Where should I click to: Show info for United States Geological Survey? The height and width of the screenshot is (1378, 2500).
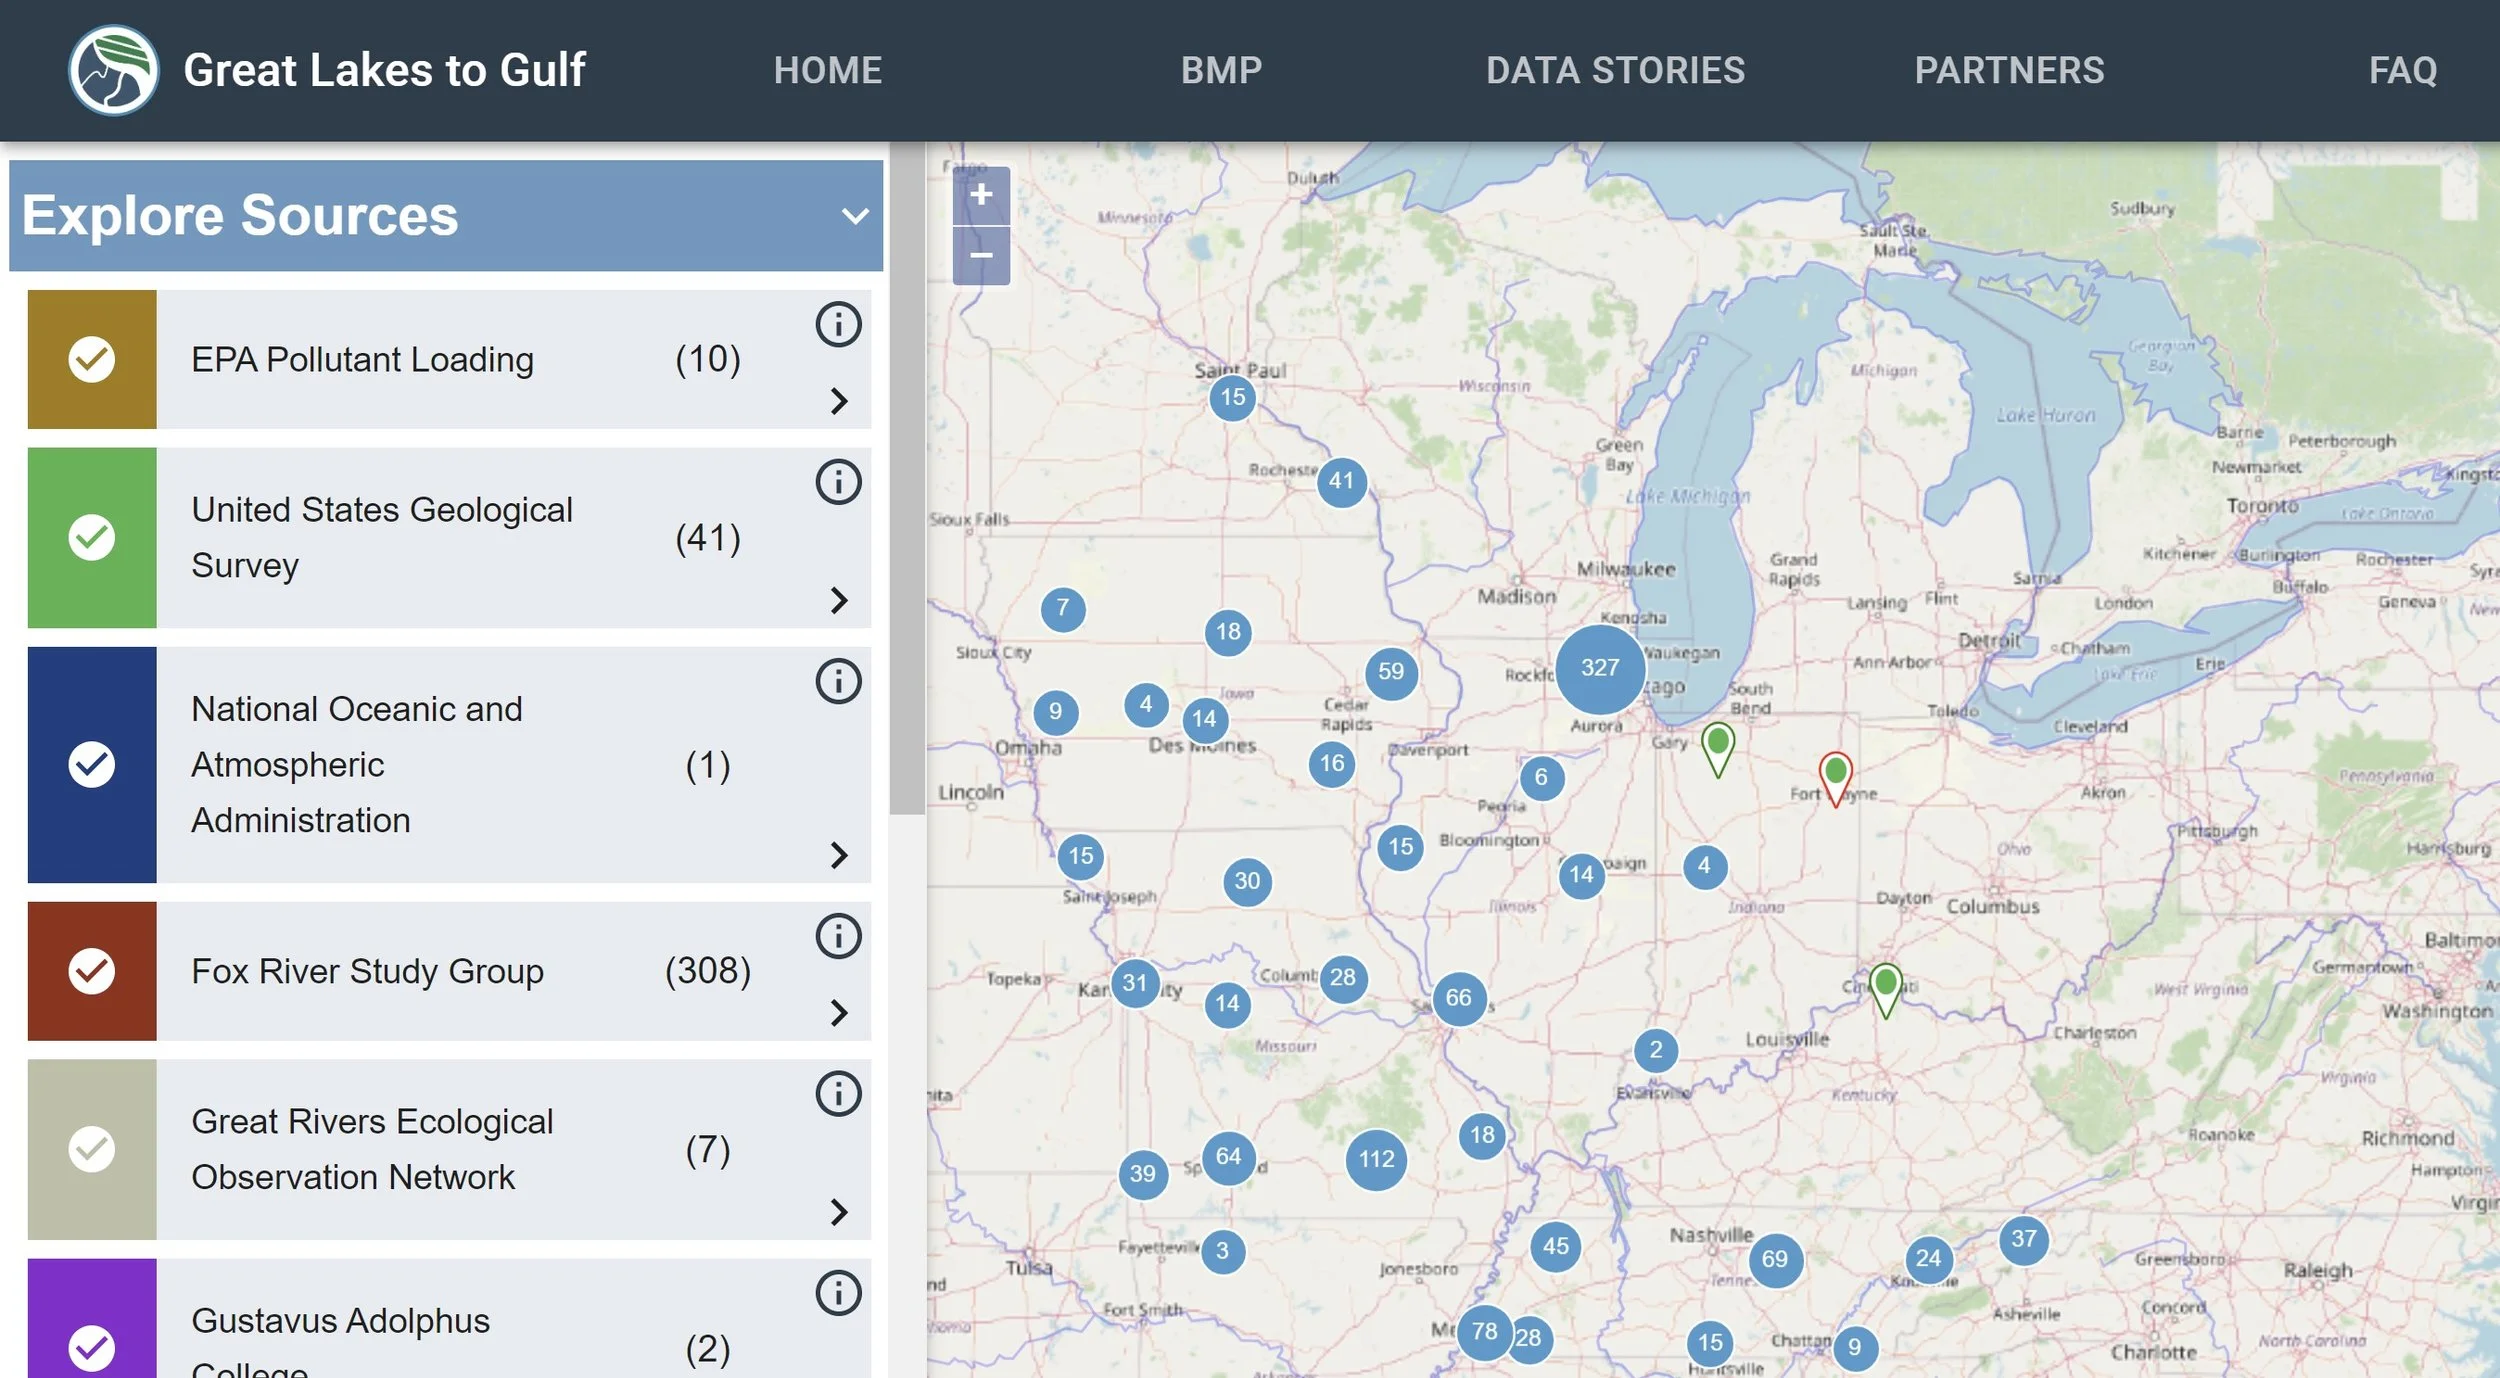coord(838,482)
